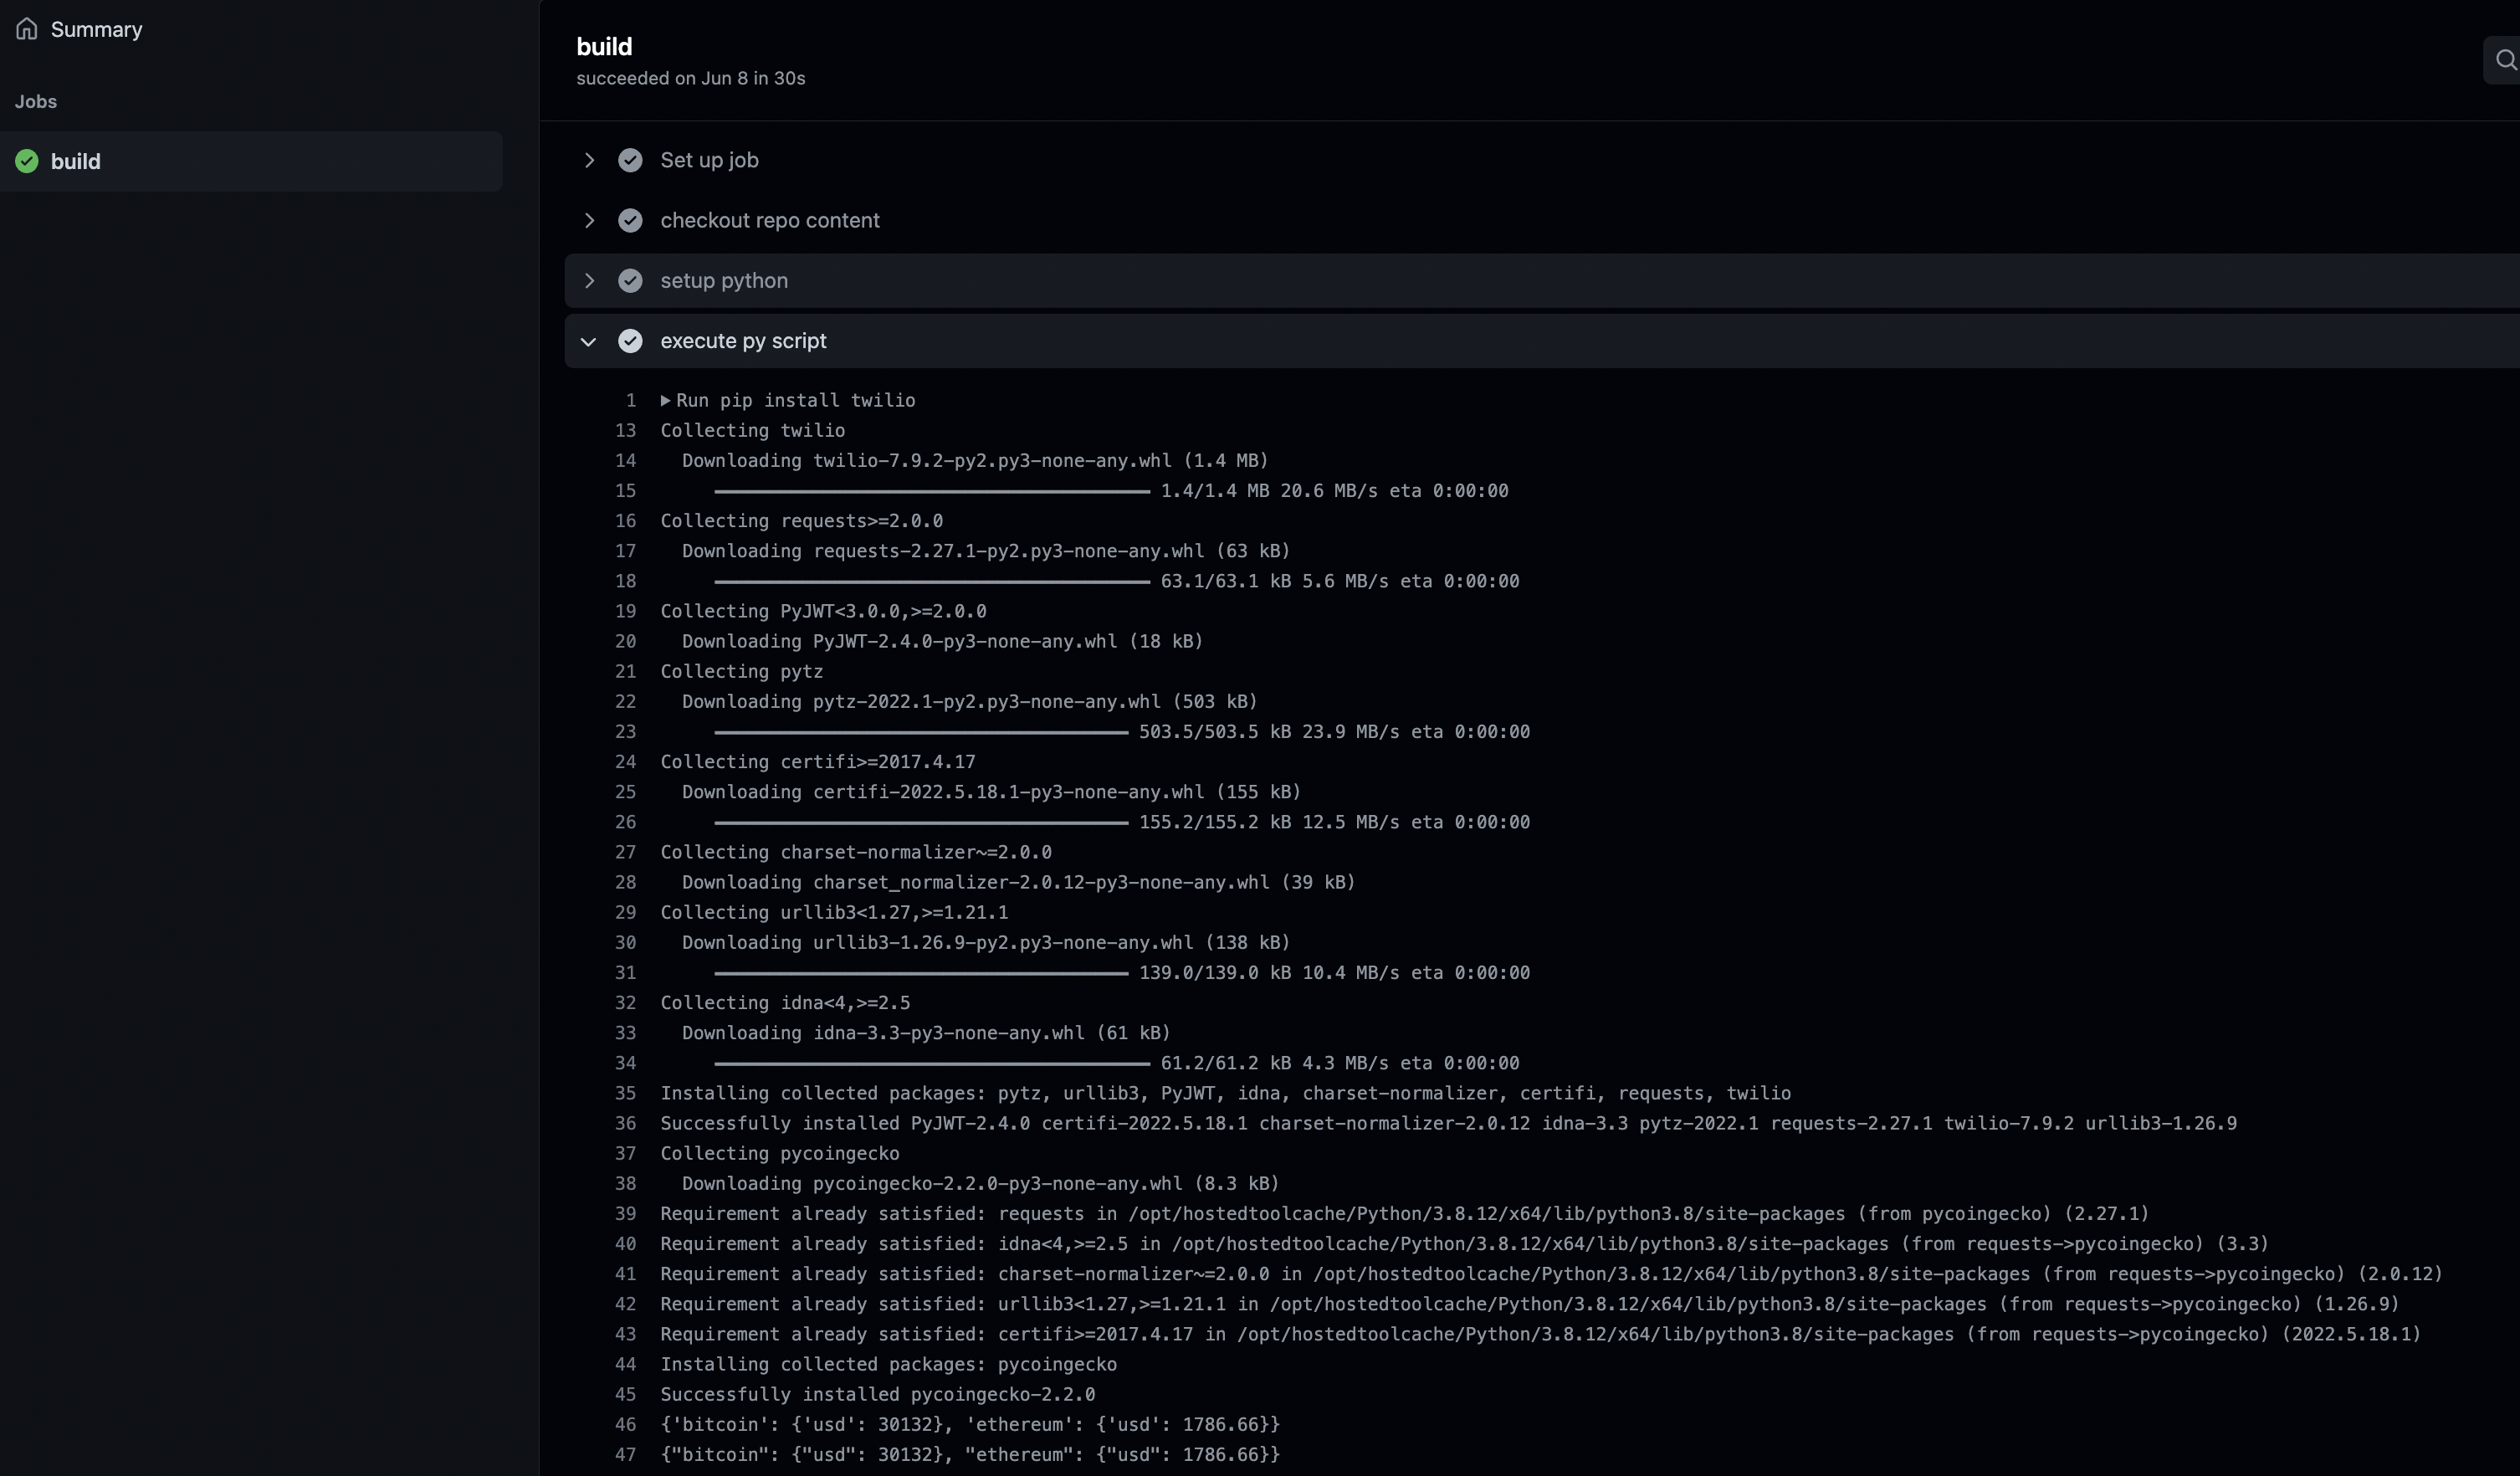Expand the checkout repo content step

click(589, 220)
